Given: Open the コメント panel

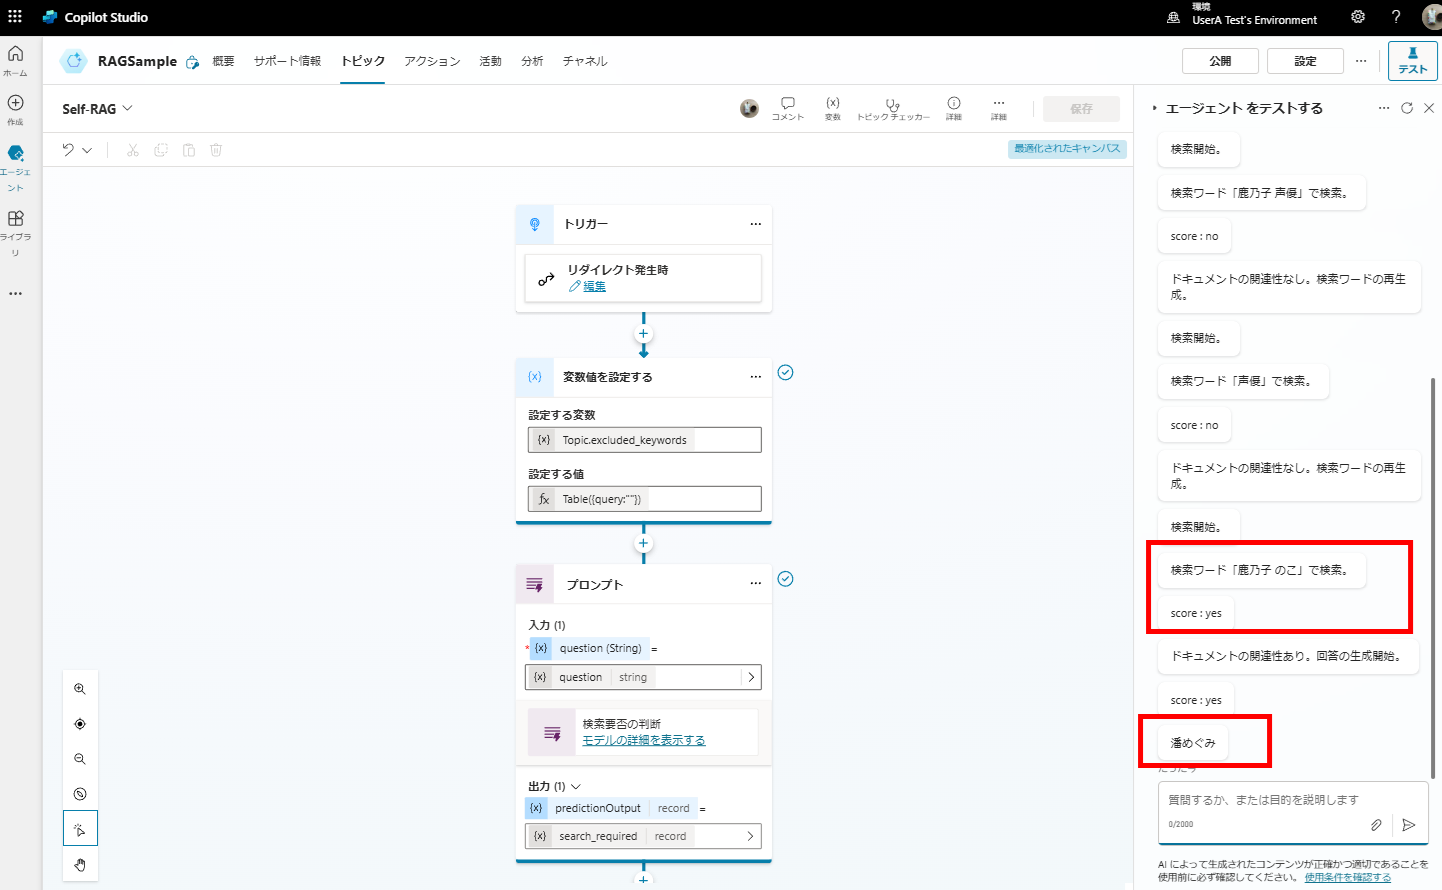Looking at the screenshot, I should pyautogui.click(x=788, y=108).
